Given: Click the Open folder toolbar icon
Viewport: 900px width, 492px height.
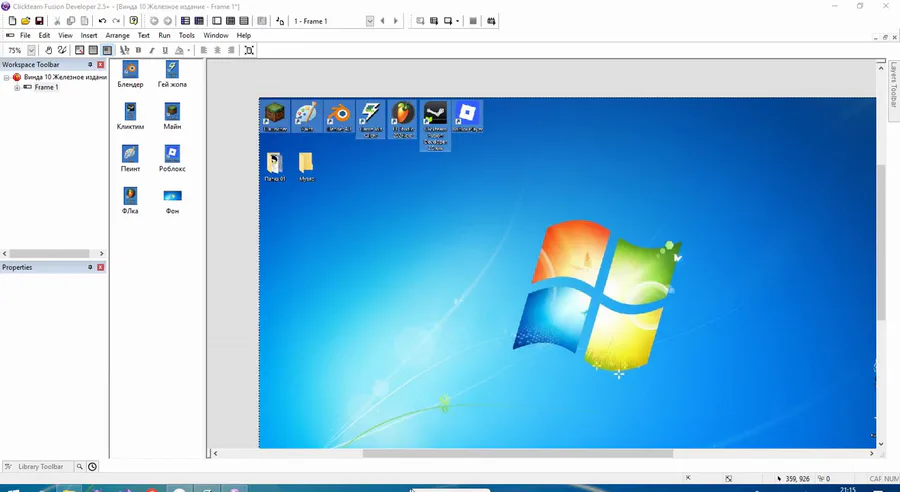Looking at the screenshot, I should (x=25, y=21).
